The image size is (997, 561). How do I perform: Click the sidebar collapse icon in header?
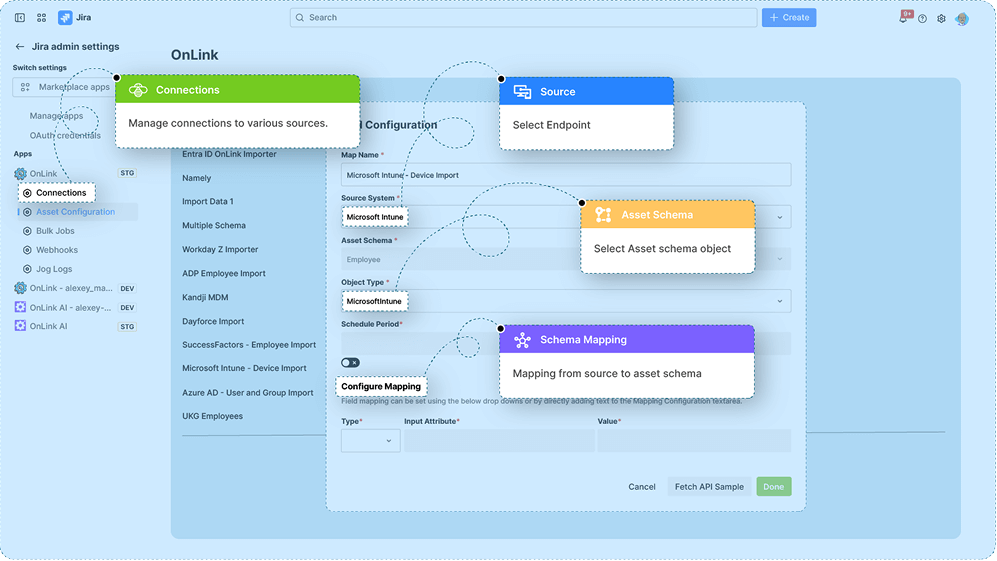point(20,18)
